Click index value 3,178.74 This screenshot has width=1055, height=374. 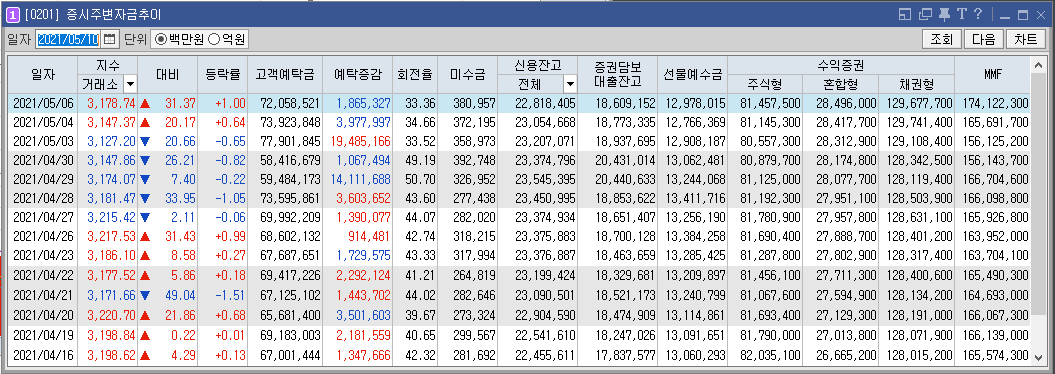click(x=111, y=103)
